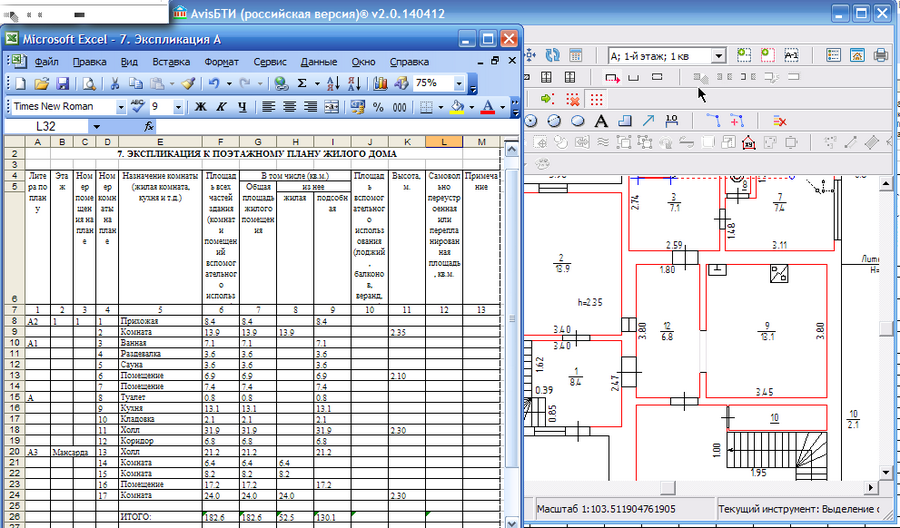Viewport: 900px width, 528px height.
Task: Toggle right text alignment
Action: [311, 107]
